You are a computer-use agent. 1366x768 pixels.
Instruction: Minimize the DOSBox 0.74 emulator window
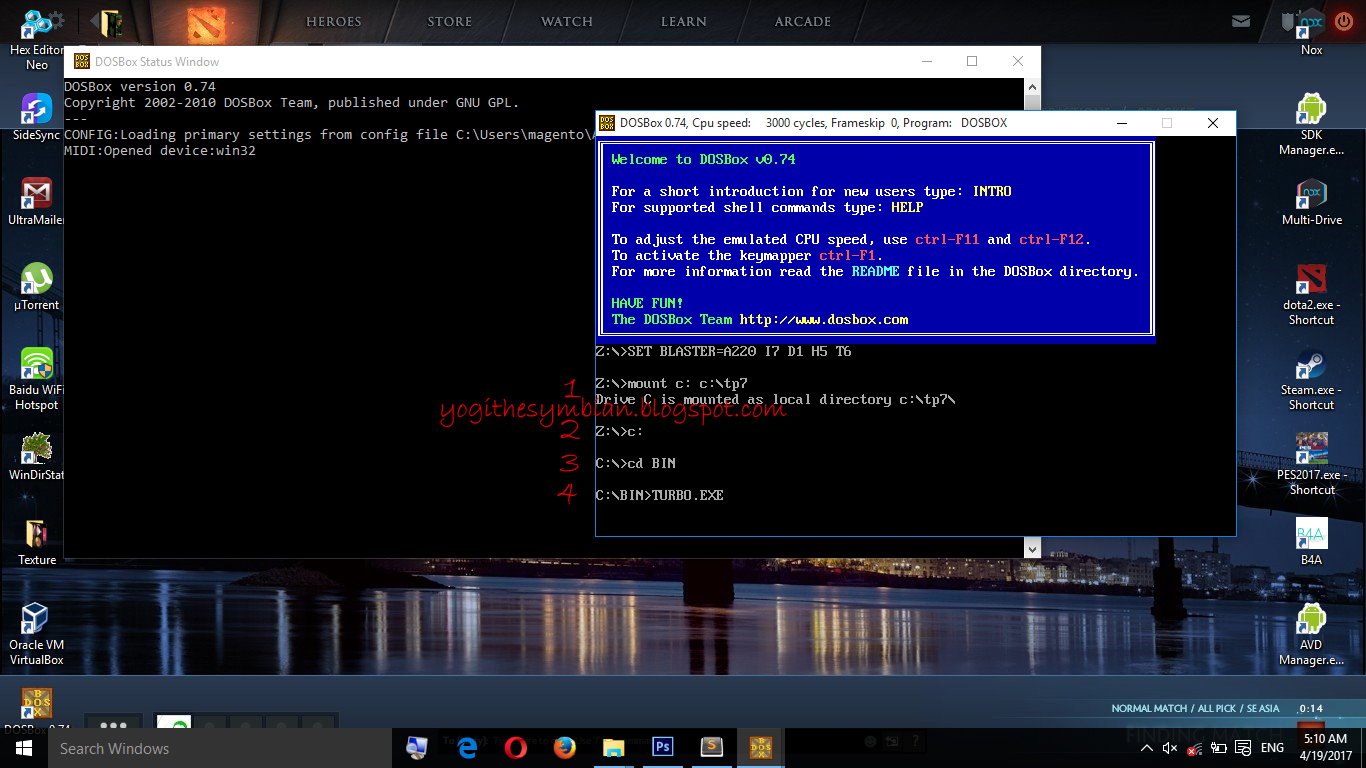tap(1121, 123)
